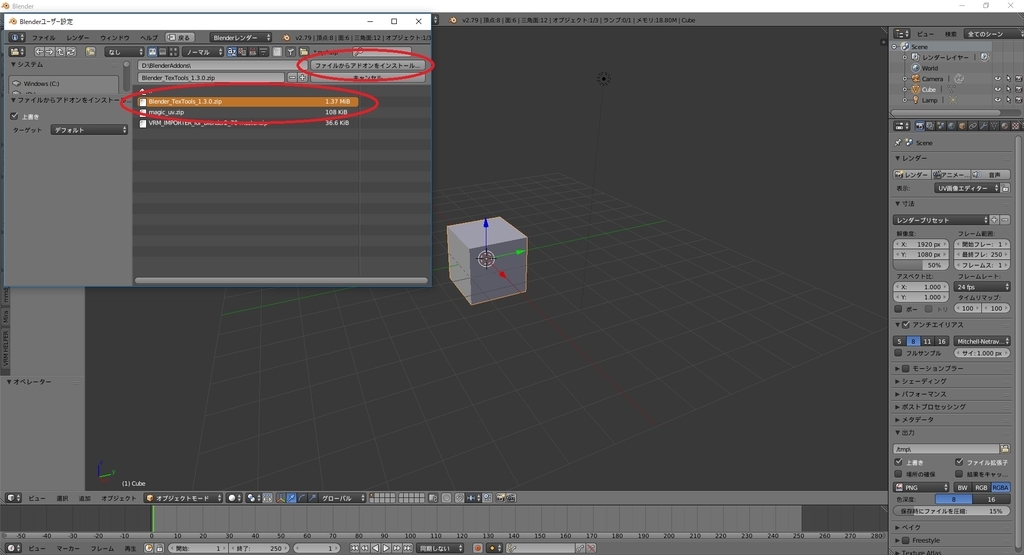Increment the file name with plus icon
1024x555 pixels.
click(x=302, y=78)
